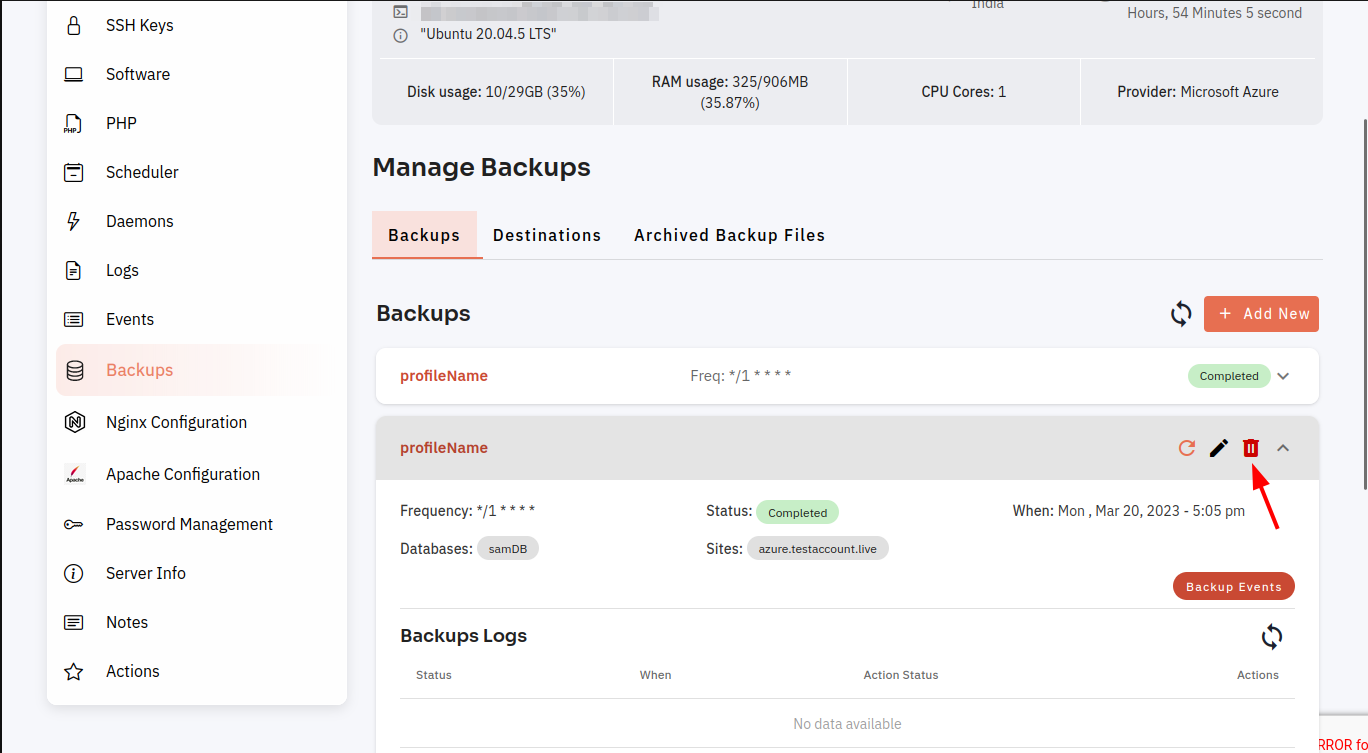Click the RAM usage: 325/906MB cell
1368x753 pixels.
pos(730,92)
